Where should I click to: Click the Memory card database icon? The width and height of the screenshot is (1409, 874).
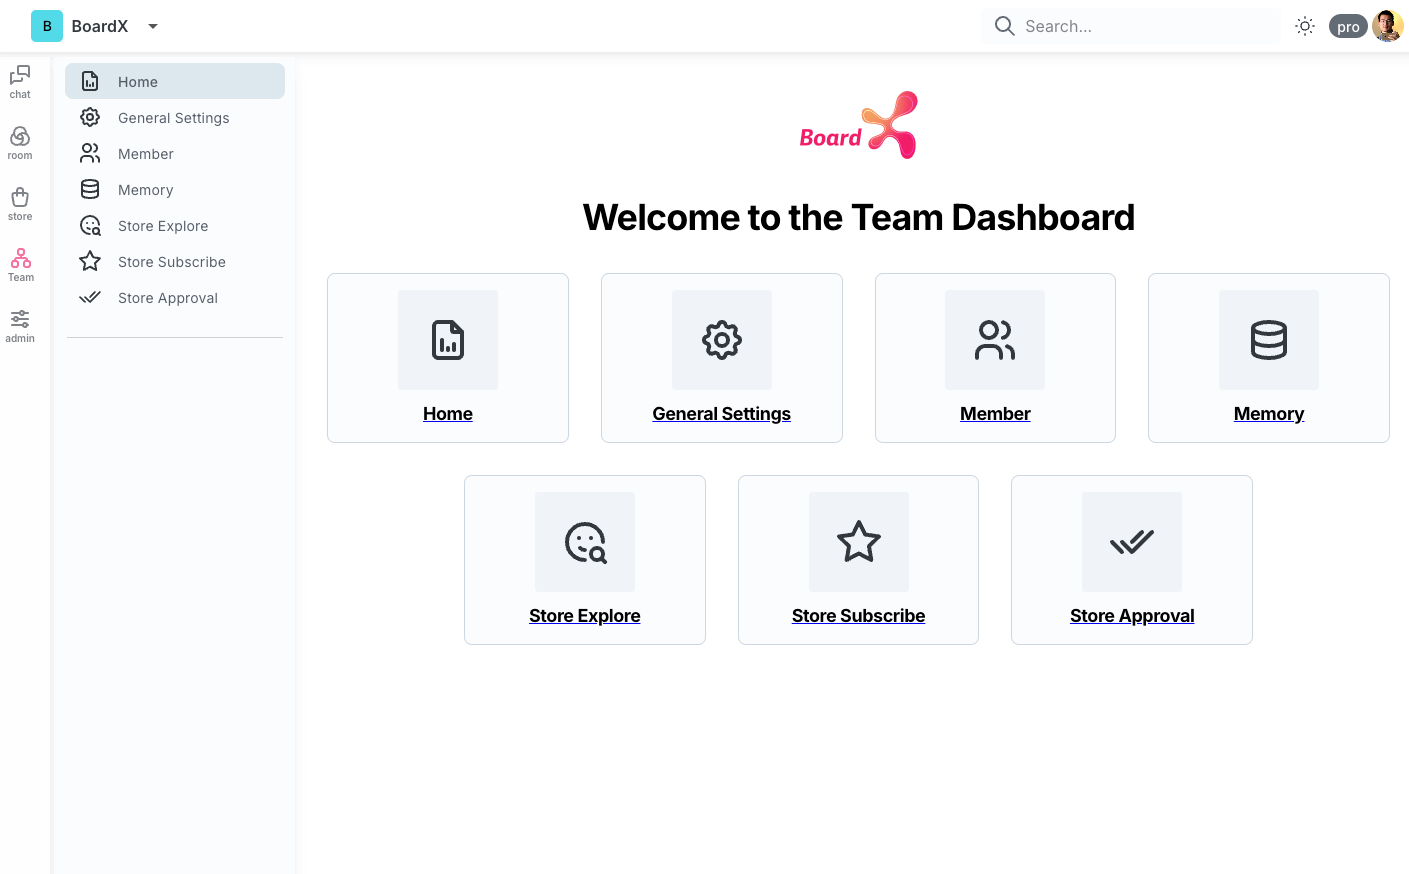(1269, 340)
